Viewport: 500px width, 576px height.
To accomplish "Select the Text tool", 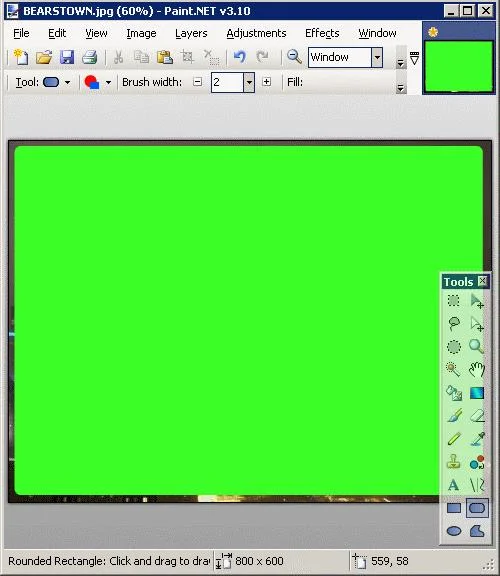I will (x=454, y=485).
